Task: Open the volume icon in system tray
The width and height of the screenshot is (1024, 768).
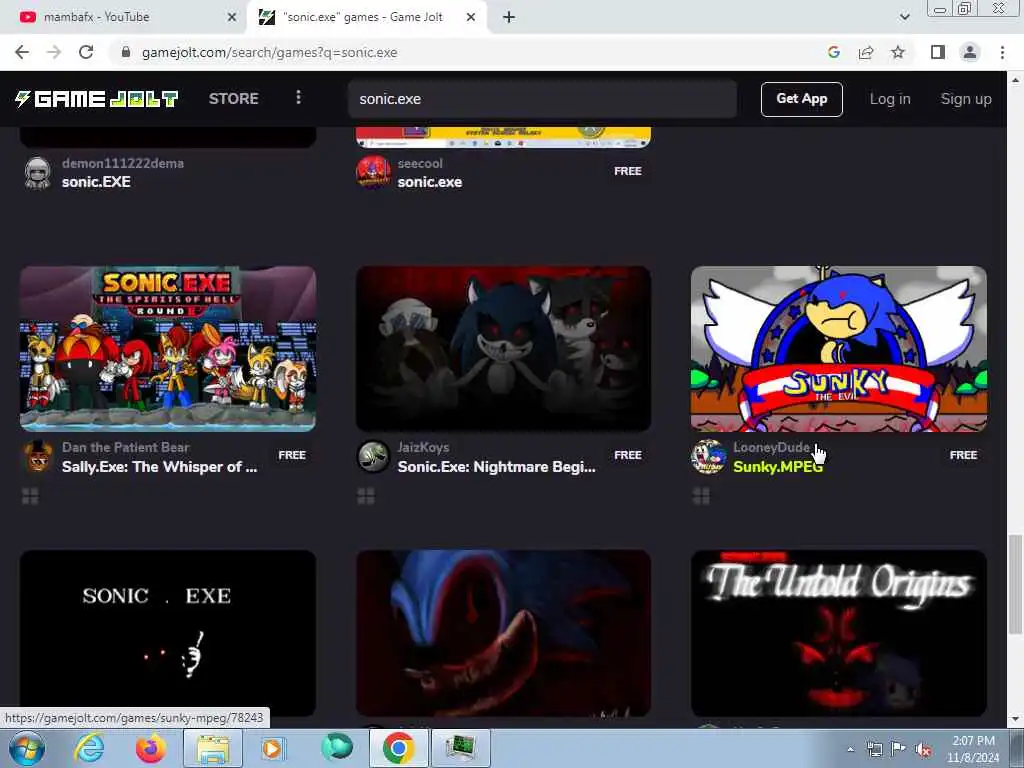Action: 923,750
